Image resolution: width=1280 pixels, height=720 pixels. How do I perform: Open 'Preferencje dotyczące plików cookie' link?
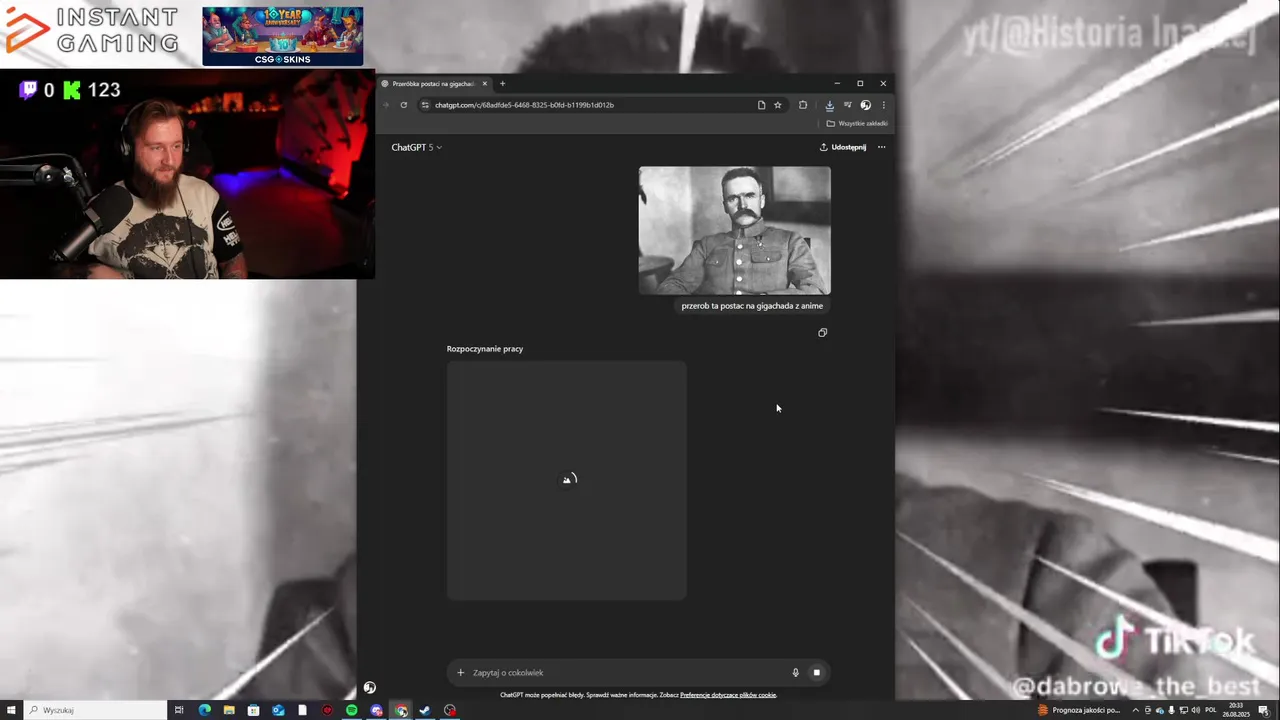pyautogui.click(x=728, y=695)
